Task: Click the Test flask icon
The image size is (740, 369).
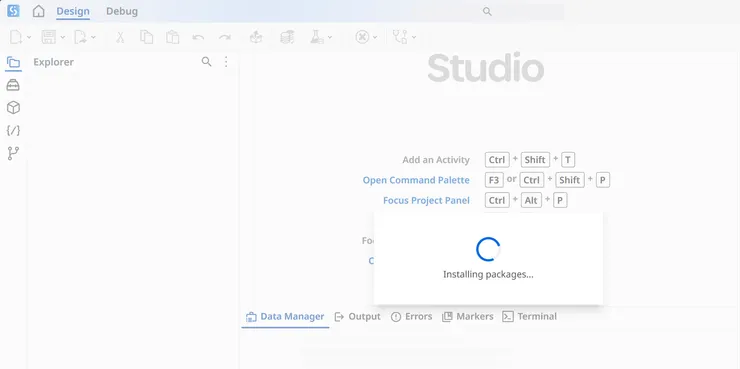Action: (317, 37)
